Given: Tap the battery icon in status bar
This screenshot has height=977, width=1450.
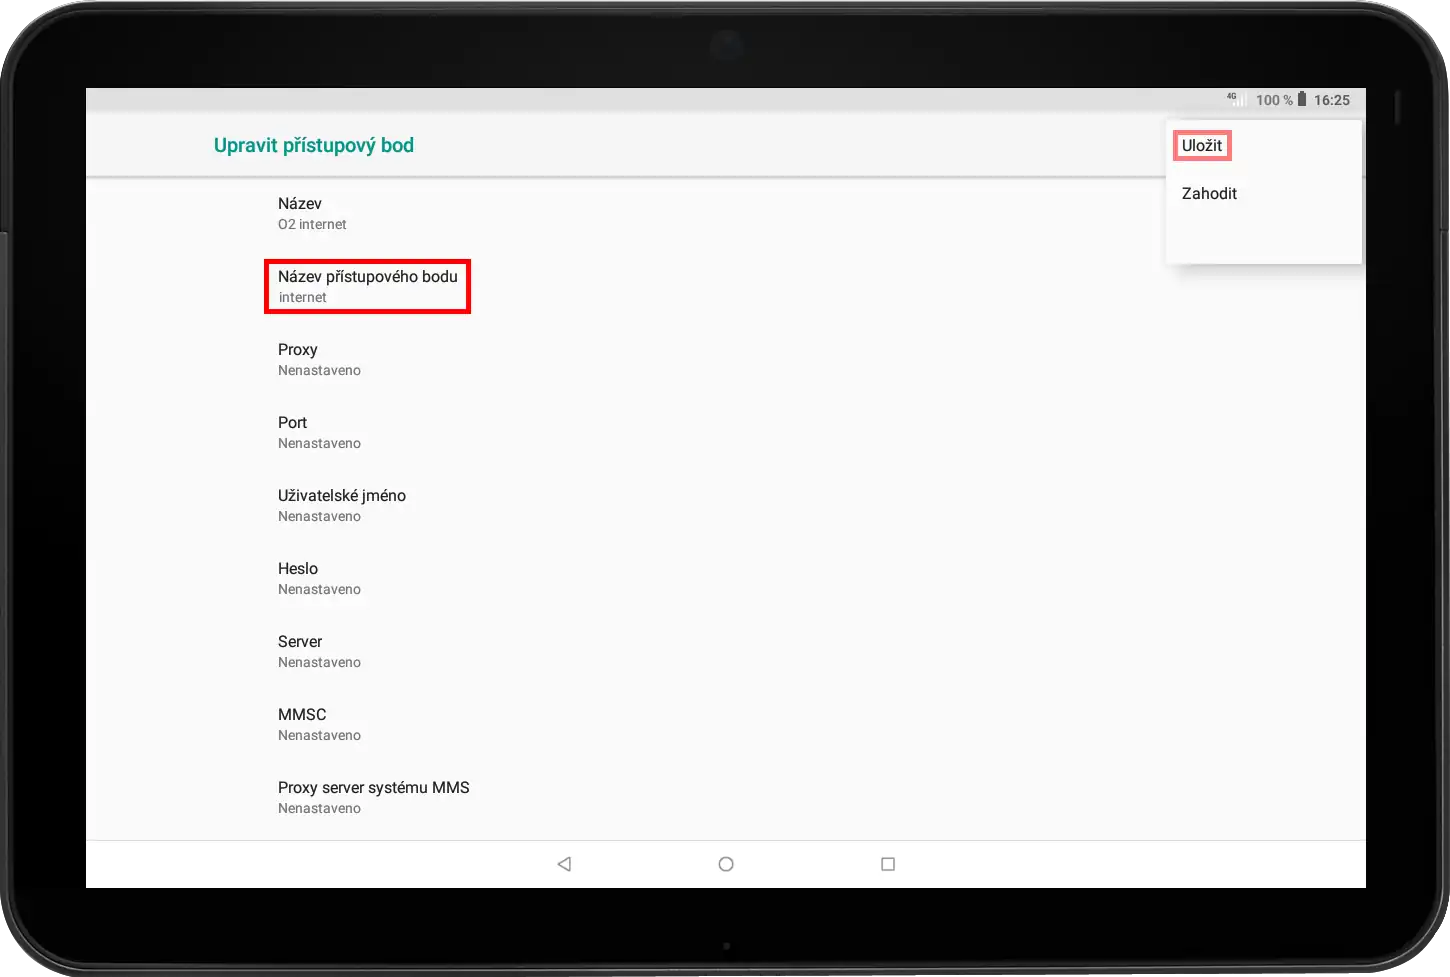Looking at the screenshot, I should point(1301,99).
